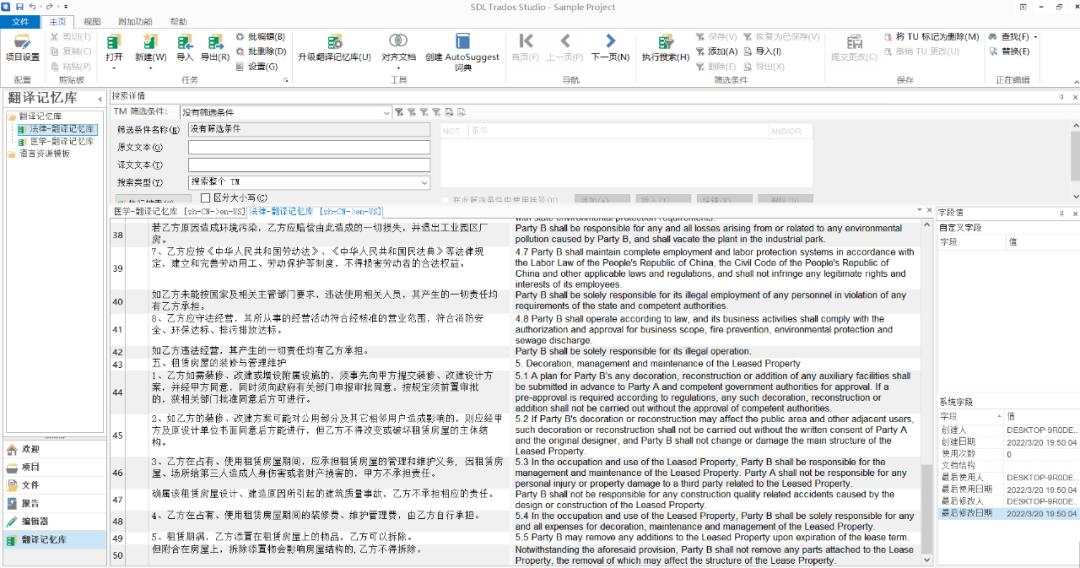Viewport: 1080px width, 568px height.
Task: Click the 打开 open translation memory icon
Action: click(114, 43)
